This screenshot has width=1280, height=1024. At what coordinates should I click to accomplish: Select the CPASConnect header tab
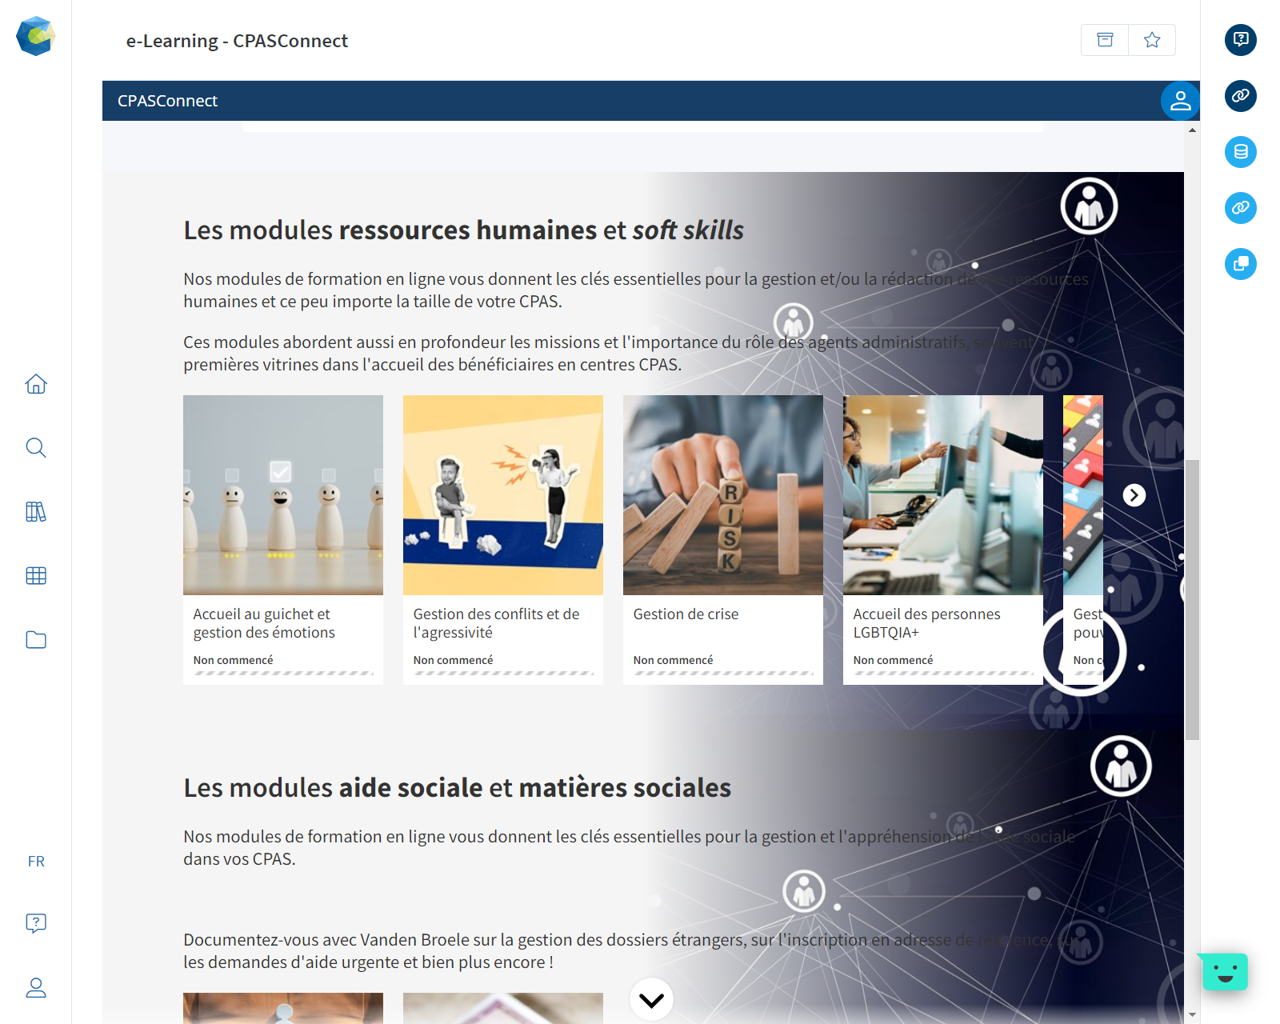tap(167, 101)
